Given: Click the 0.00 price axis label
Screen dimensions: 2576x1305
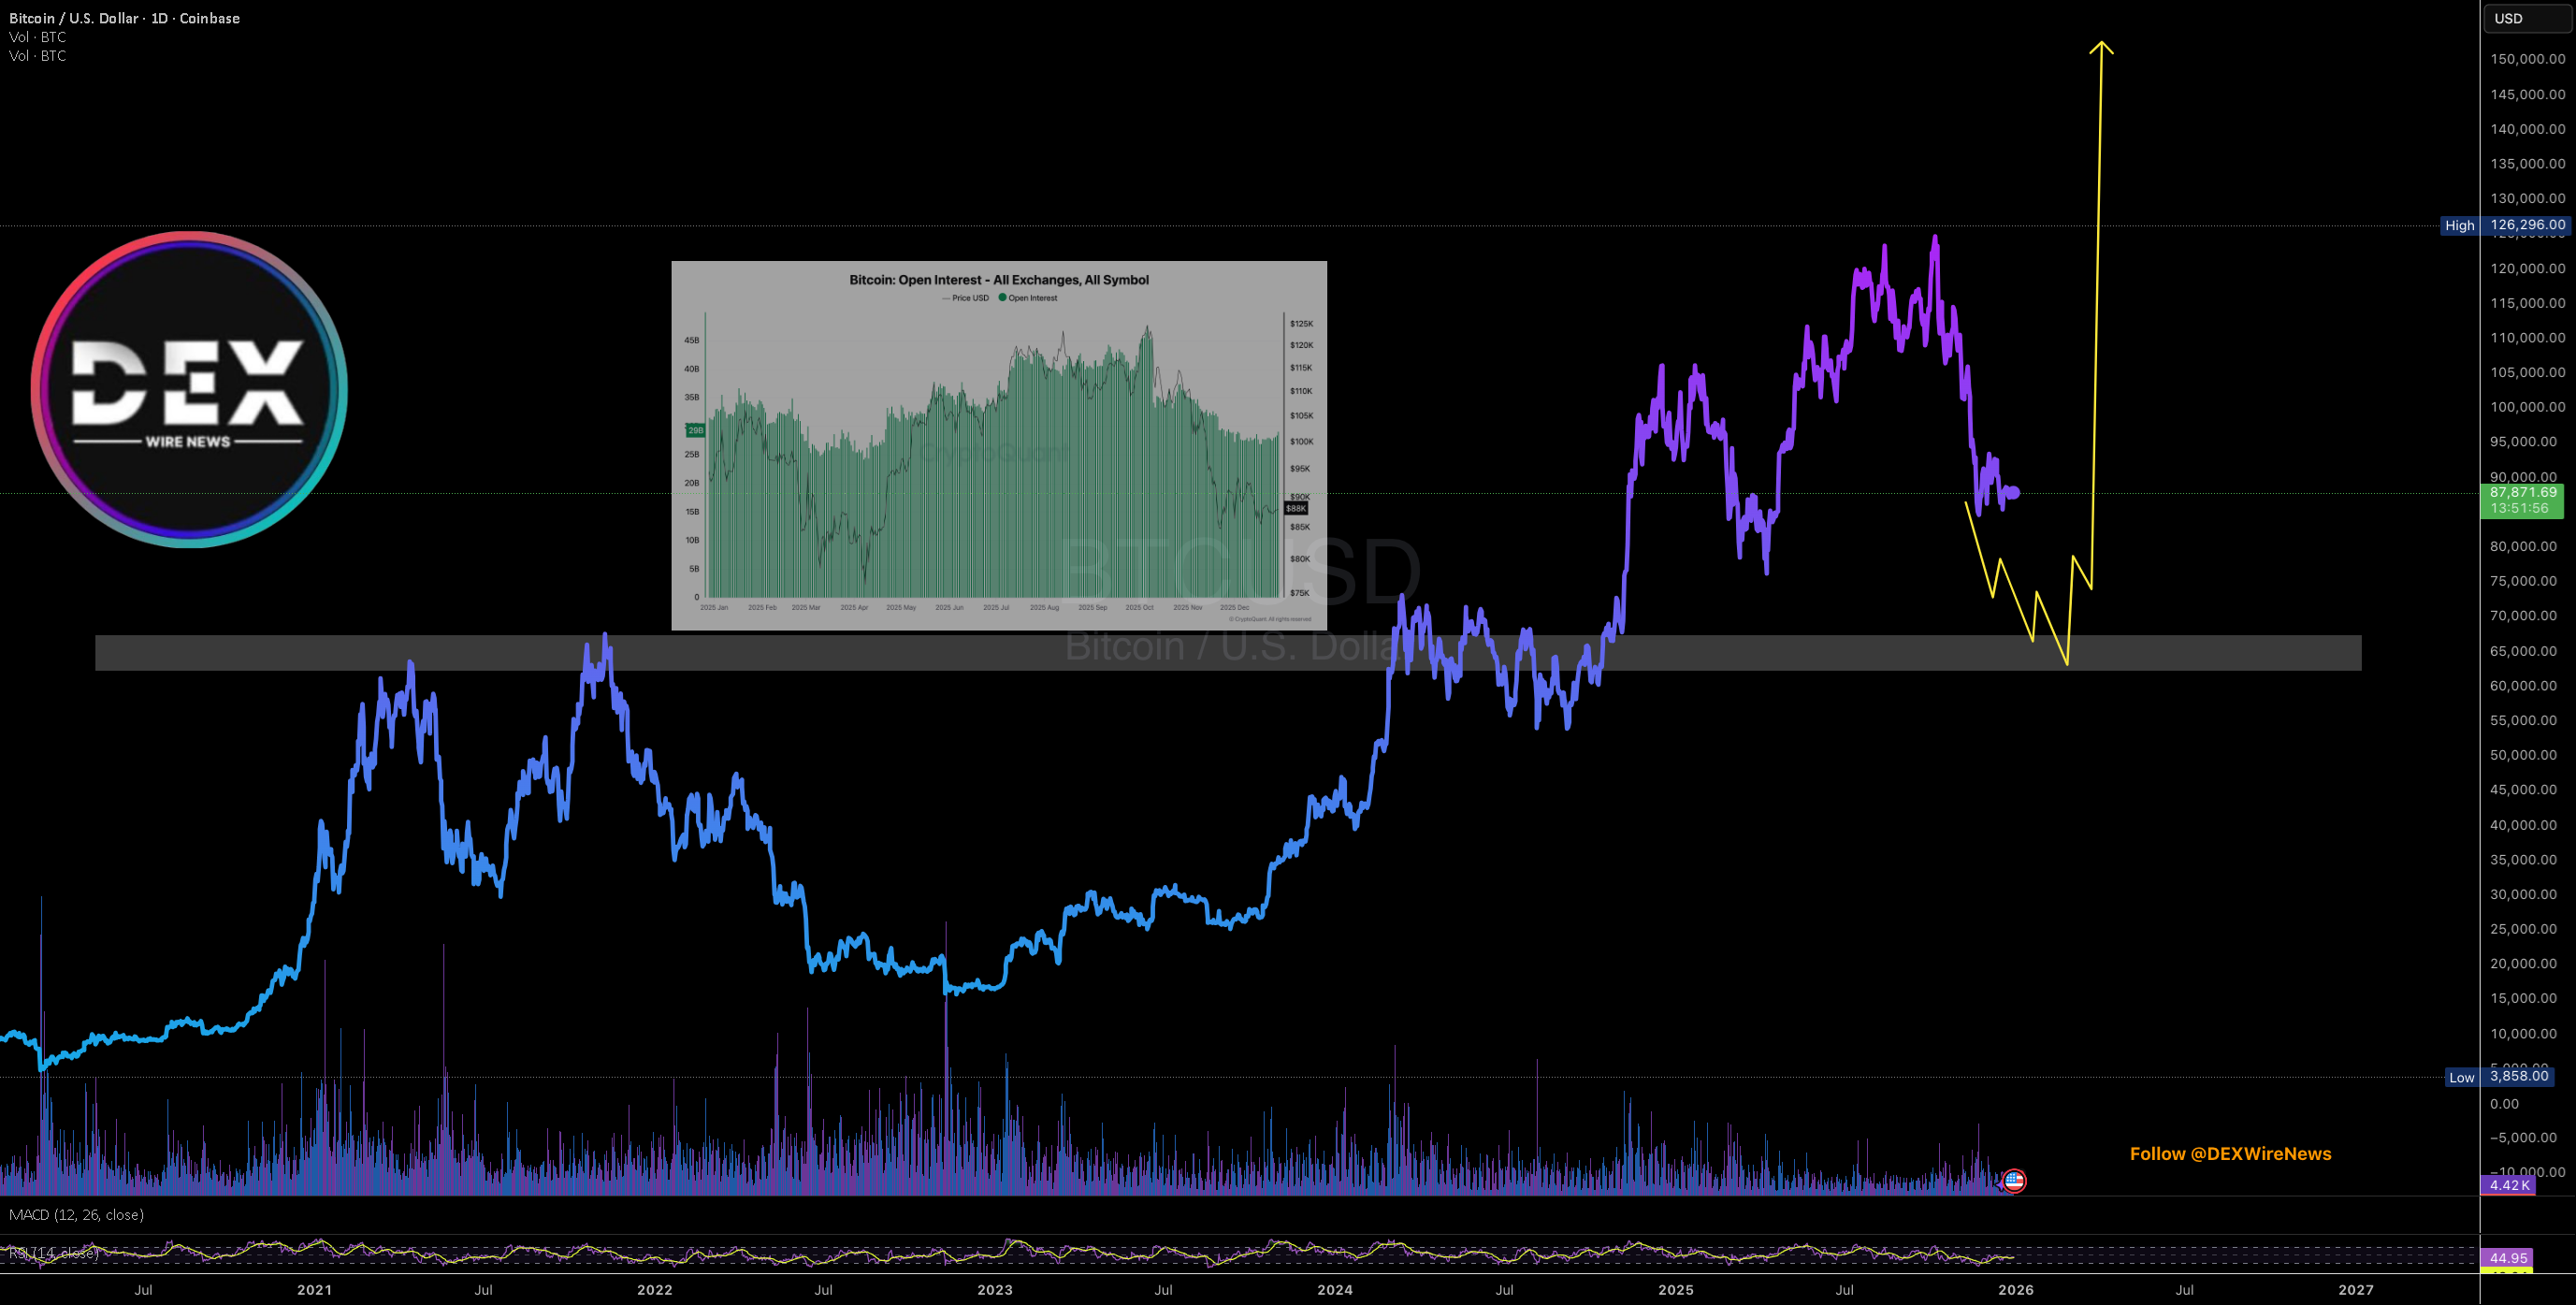Looking at the screenshot, I should pos(2504,1104).
